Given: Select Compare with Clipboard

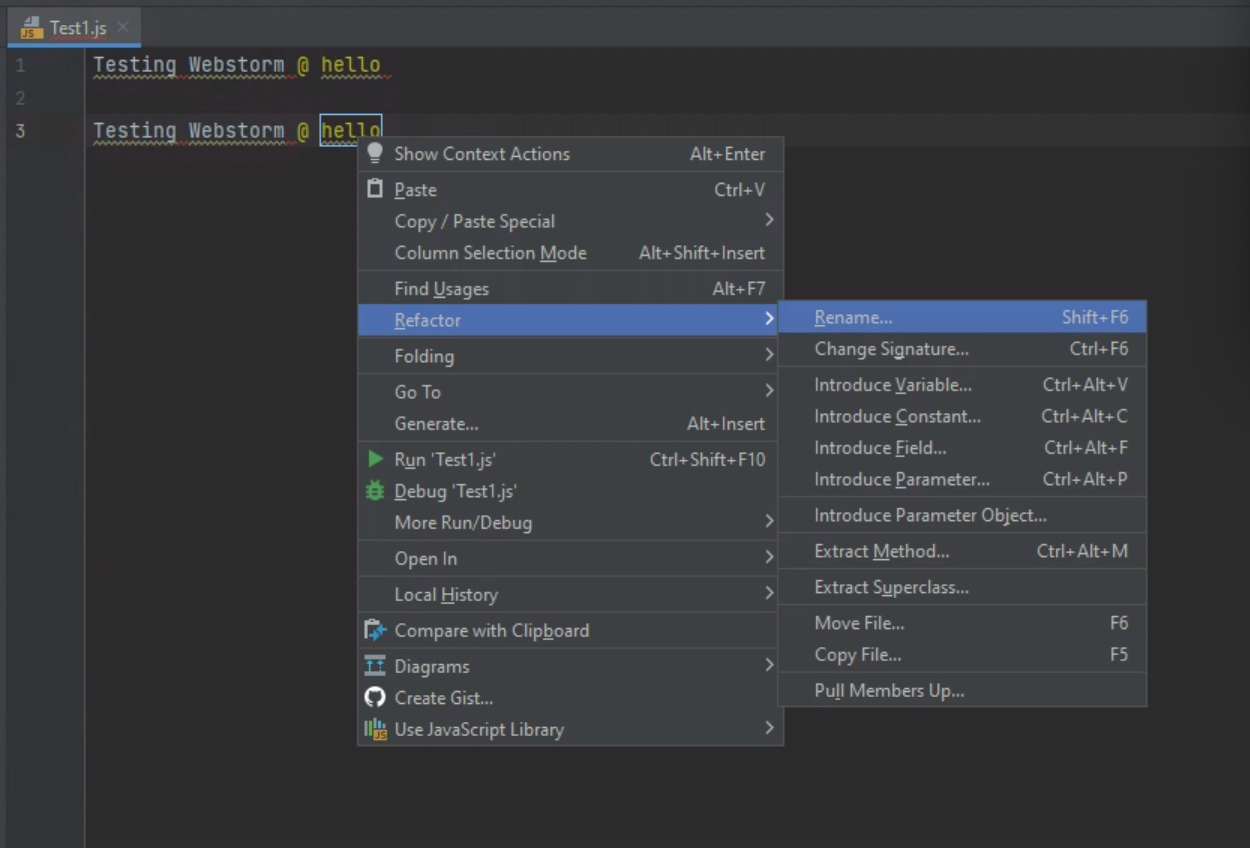Looking at the screenshot, I should tap(570, 630).
